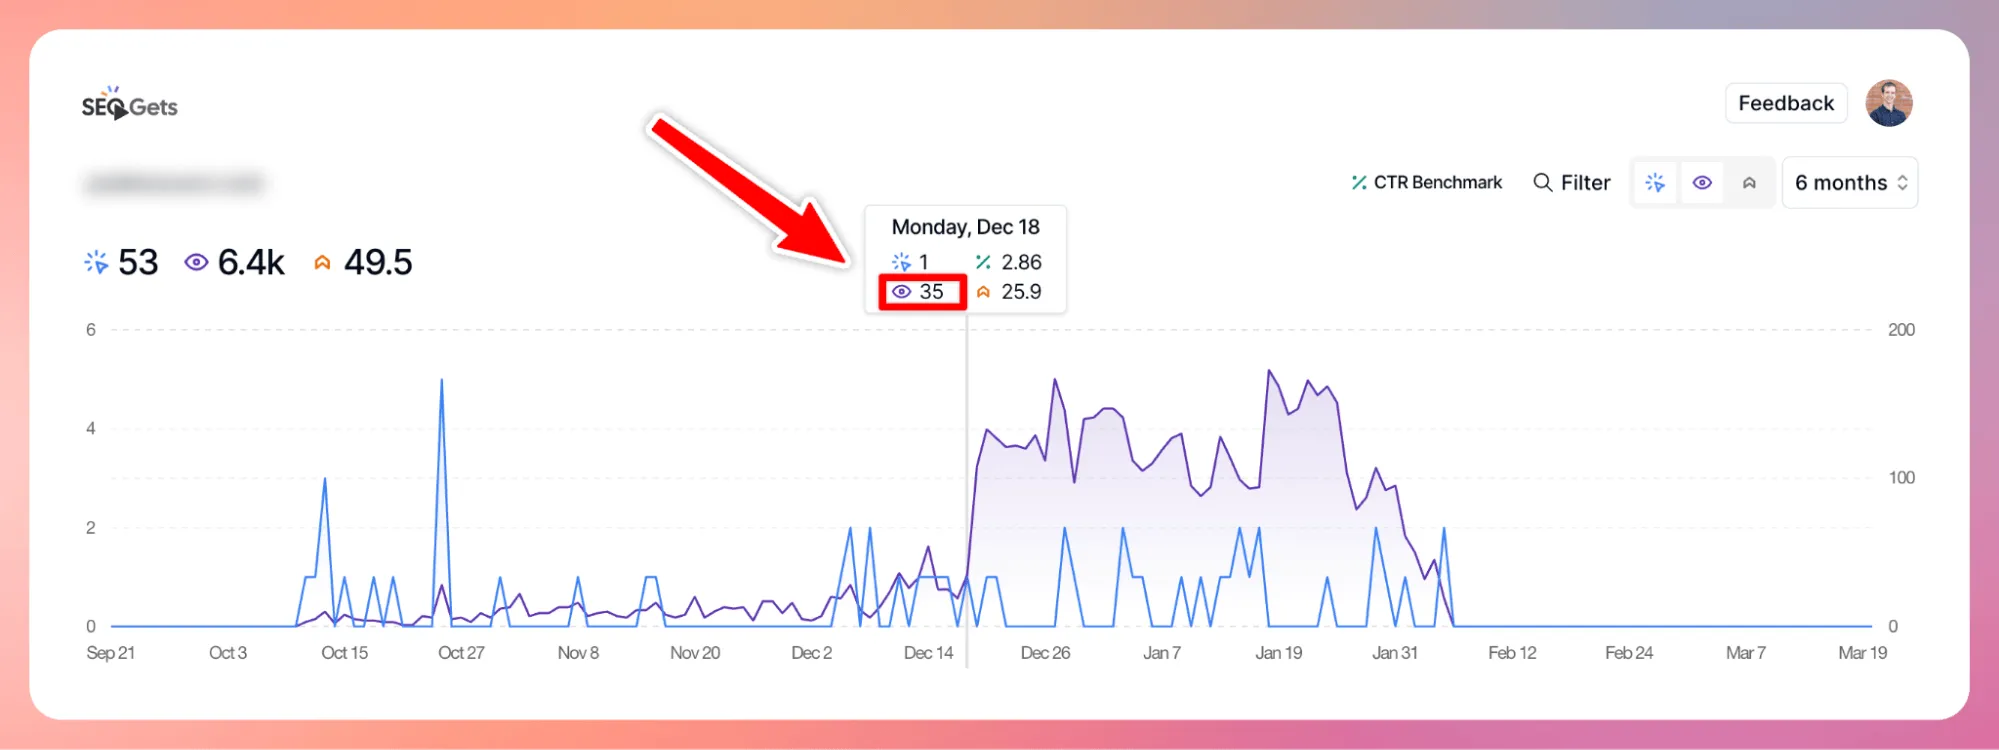1999x750 pixels.
Task: Click the position icon beside 49.5
Action: [x=322, y=262]
